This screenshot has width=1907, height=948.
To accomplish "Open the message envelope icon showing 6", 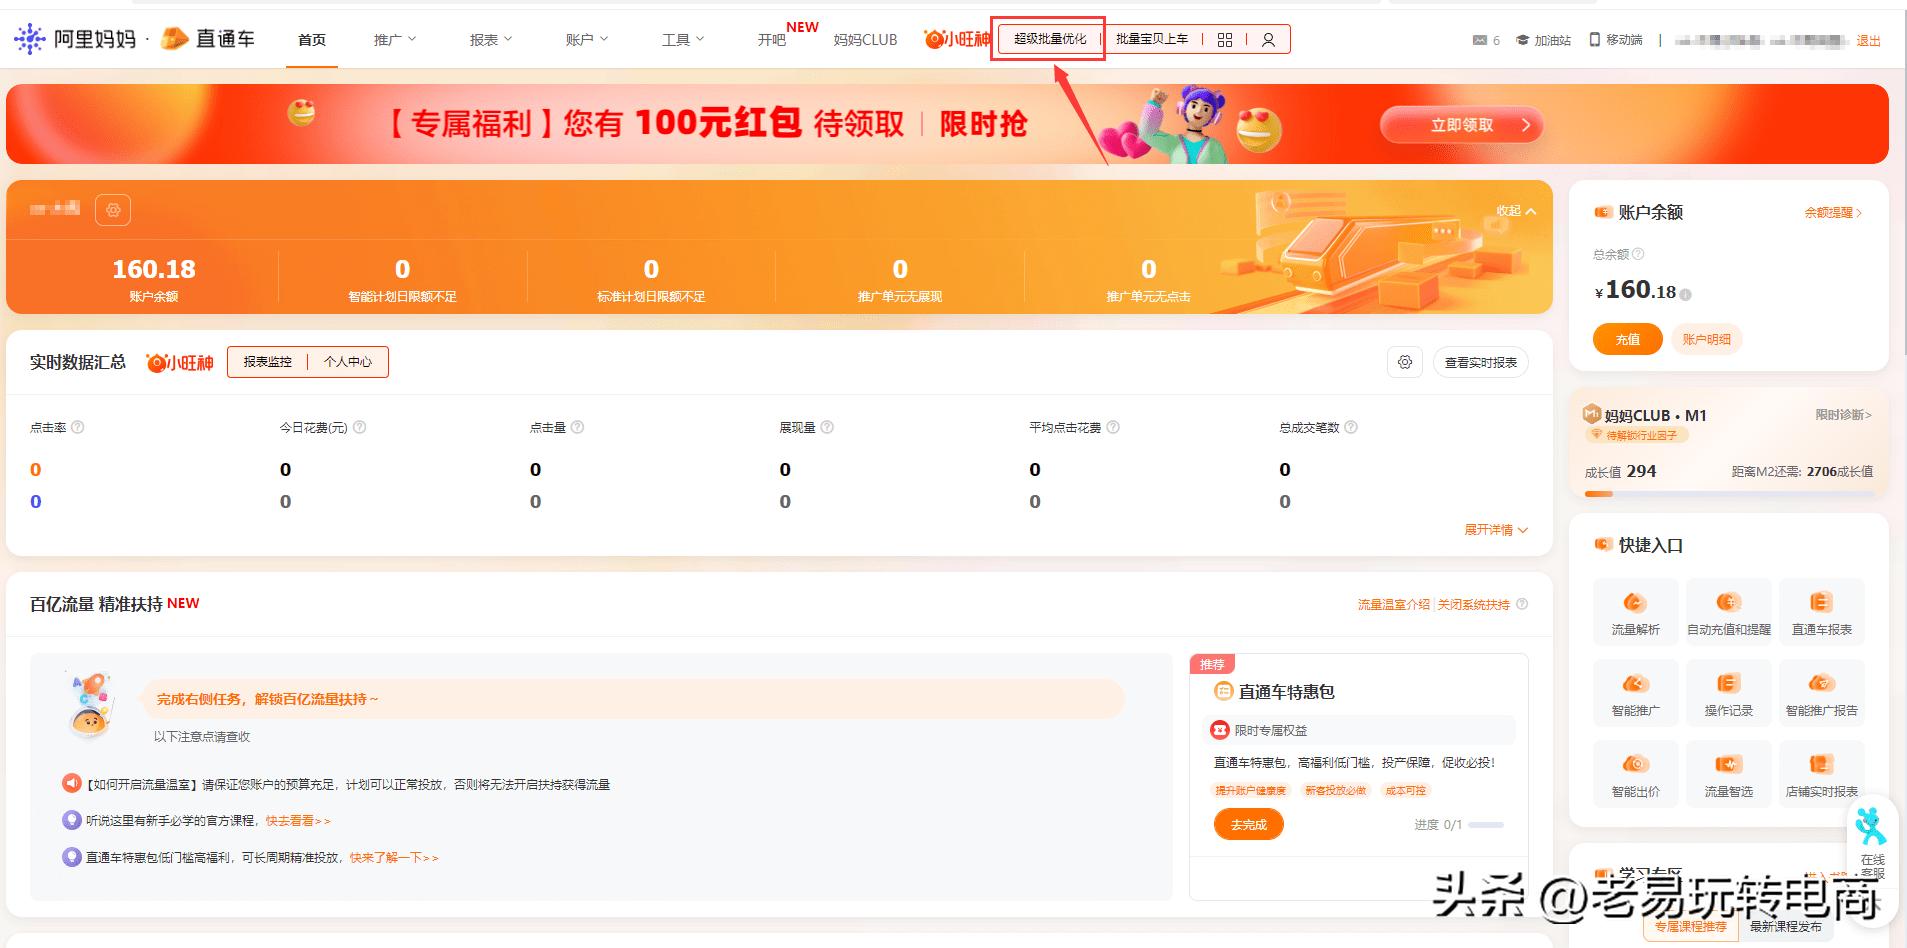I will tap(1481, 40).
